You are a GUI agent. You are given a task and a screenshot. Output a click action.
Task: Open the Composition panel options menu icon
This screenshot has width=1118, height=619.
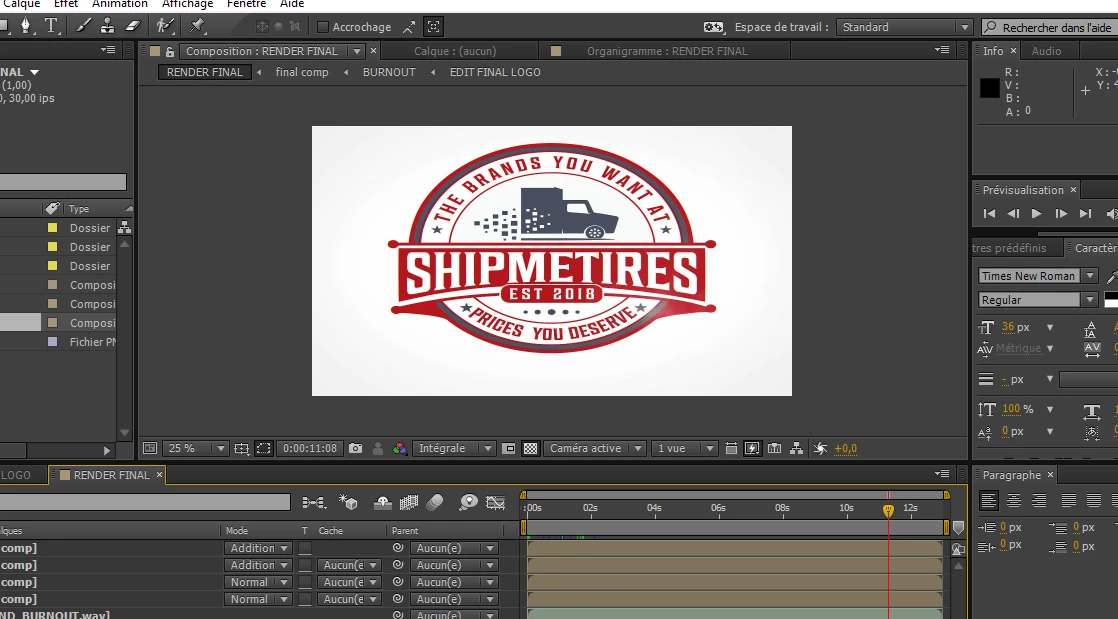942,51
